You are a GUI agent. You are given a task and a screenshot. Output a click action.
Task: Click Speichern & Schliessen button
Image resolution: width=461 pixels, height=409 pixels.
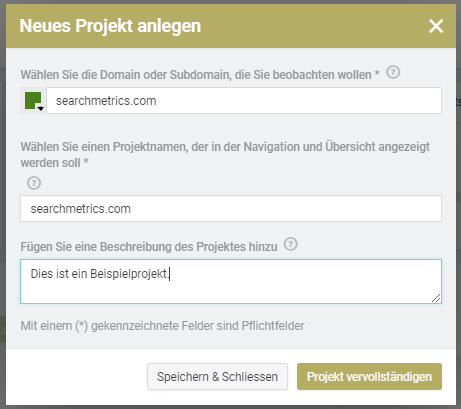[x=217, y=377]
